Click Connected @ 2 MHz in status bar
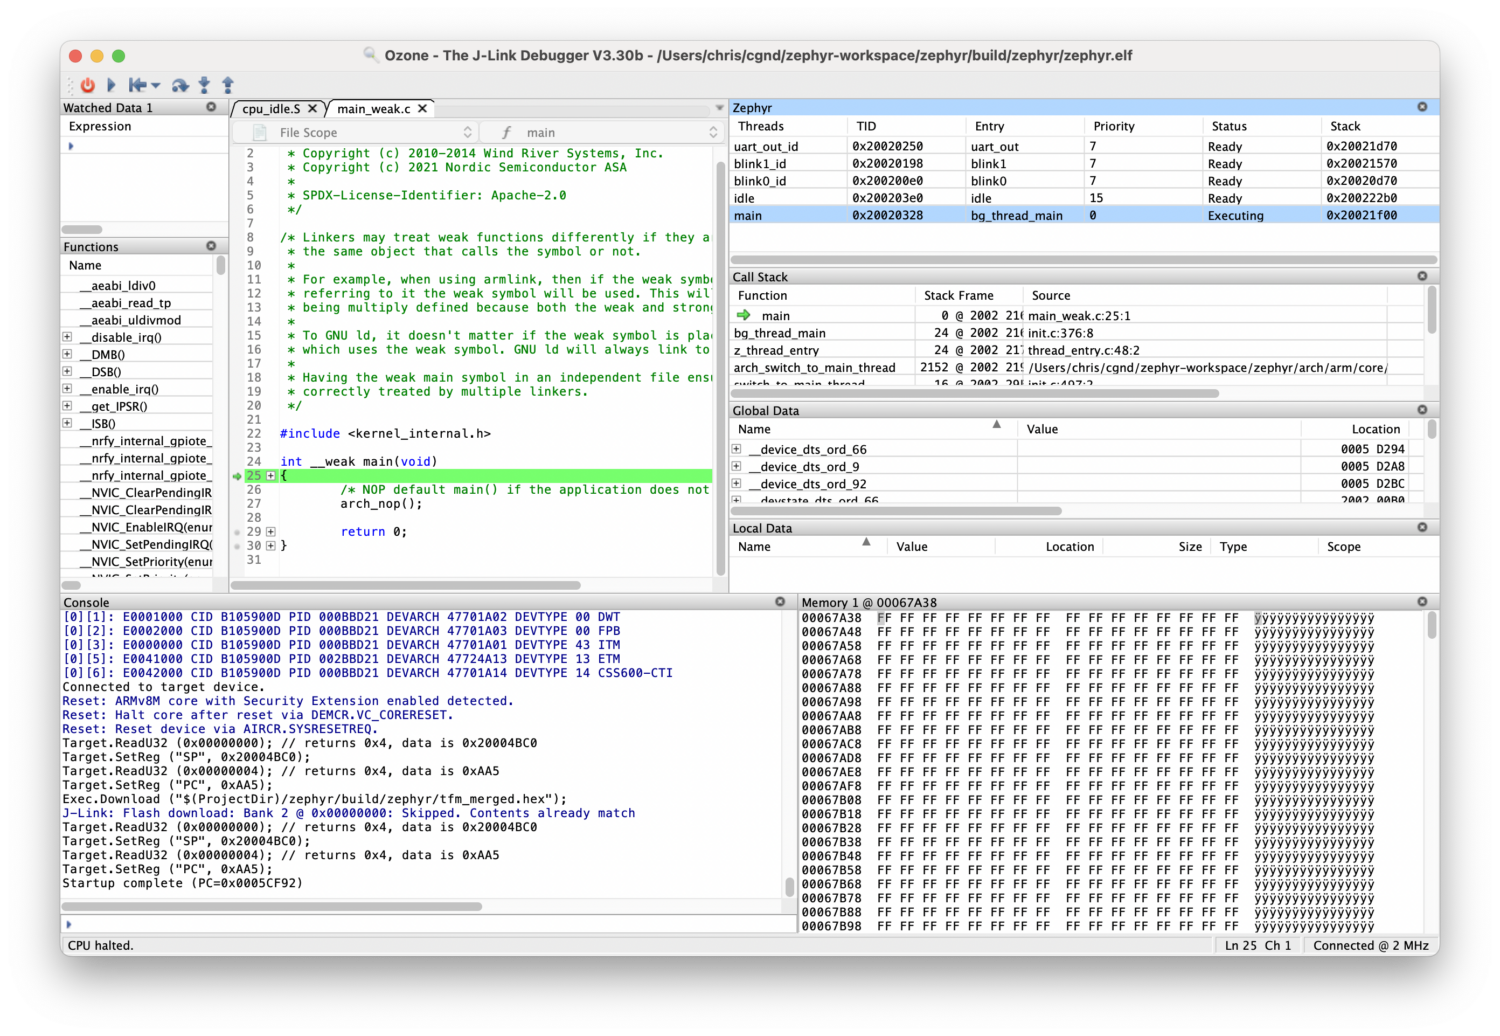The width and height of the screenshot is (1500, 1036). pos(1370,945)
